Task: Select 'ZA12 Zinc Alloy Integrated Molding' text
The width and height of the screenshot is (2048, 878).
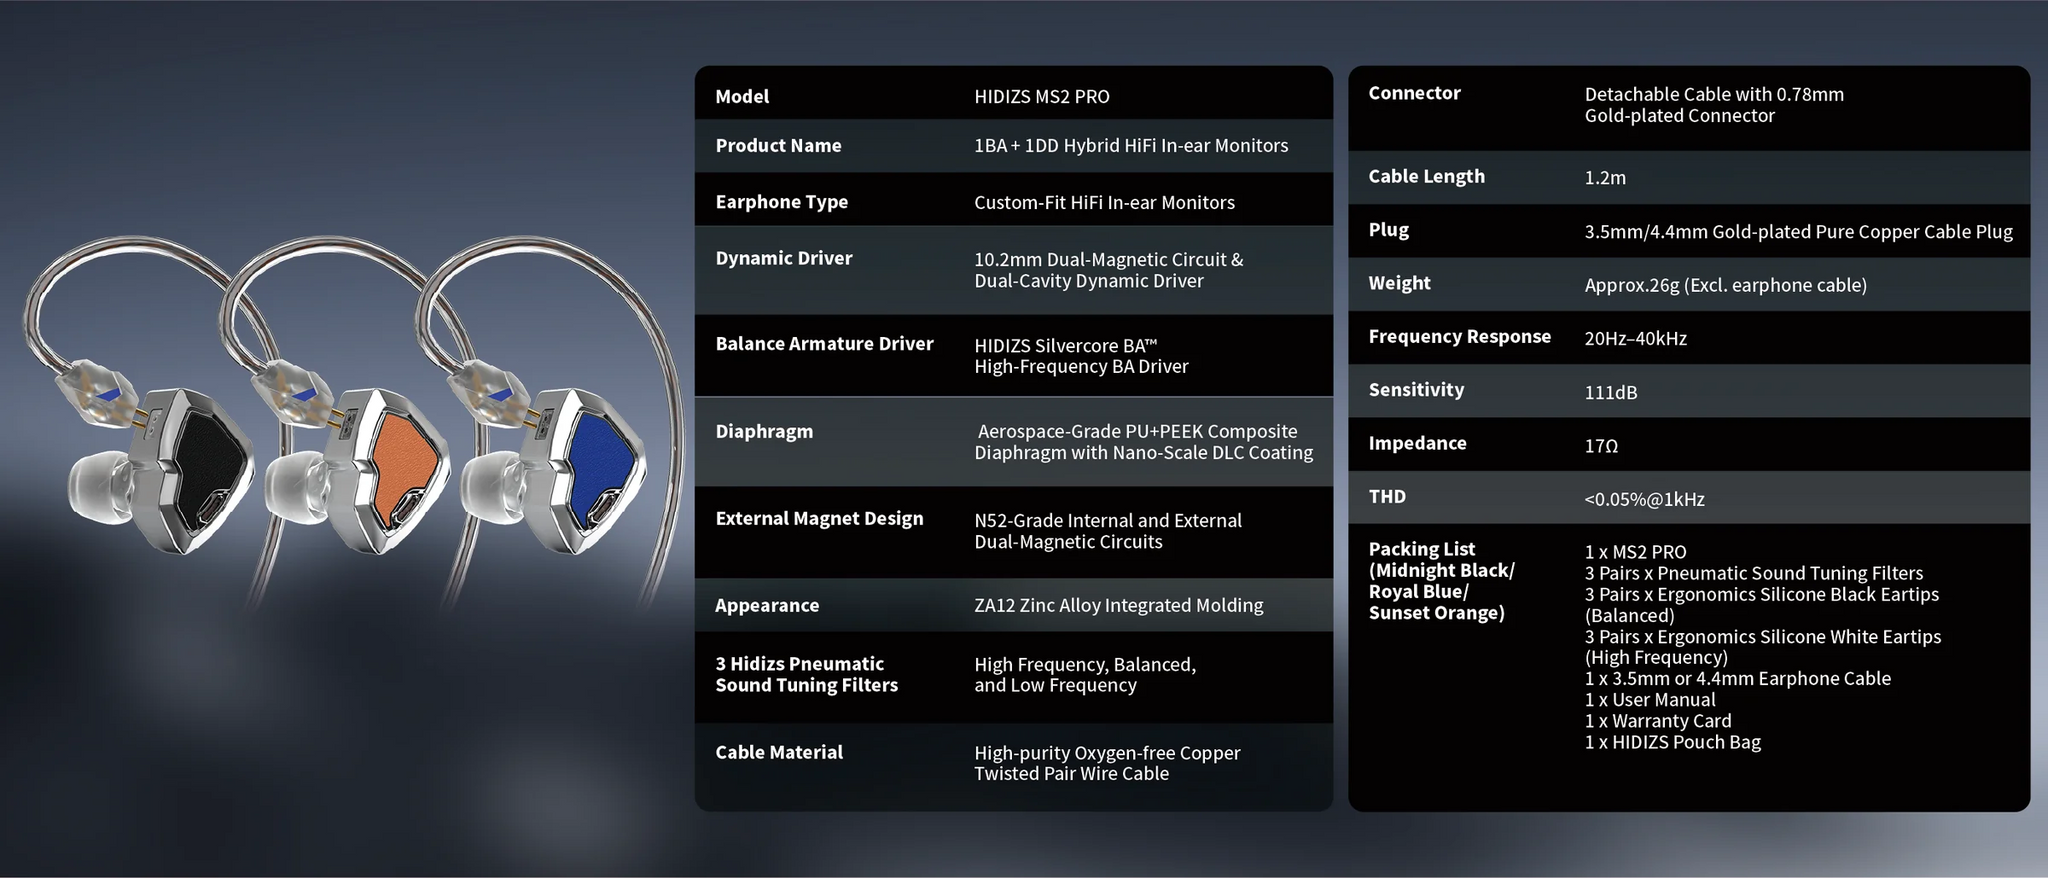Action: point(1118,606)
